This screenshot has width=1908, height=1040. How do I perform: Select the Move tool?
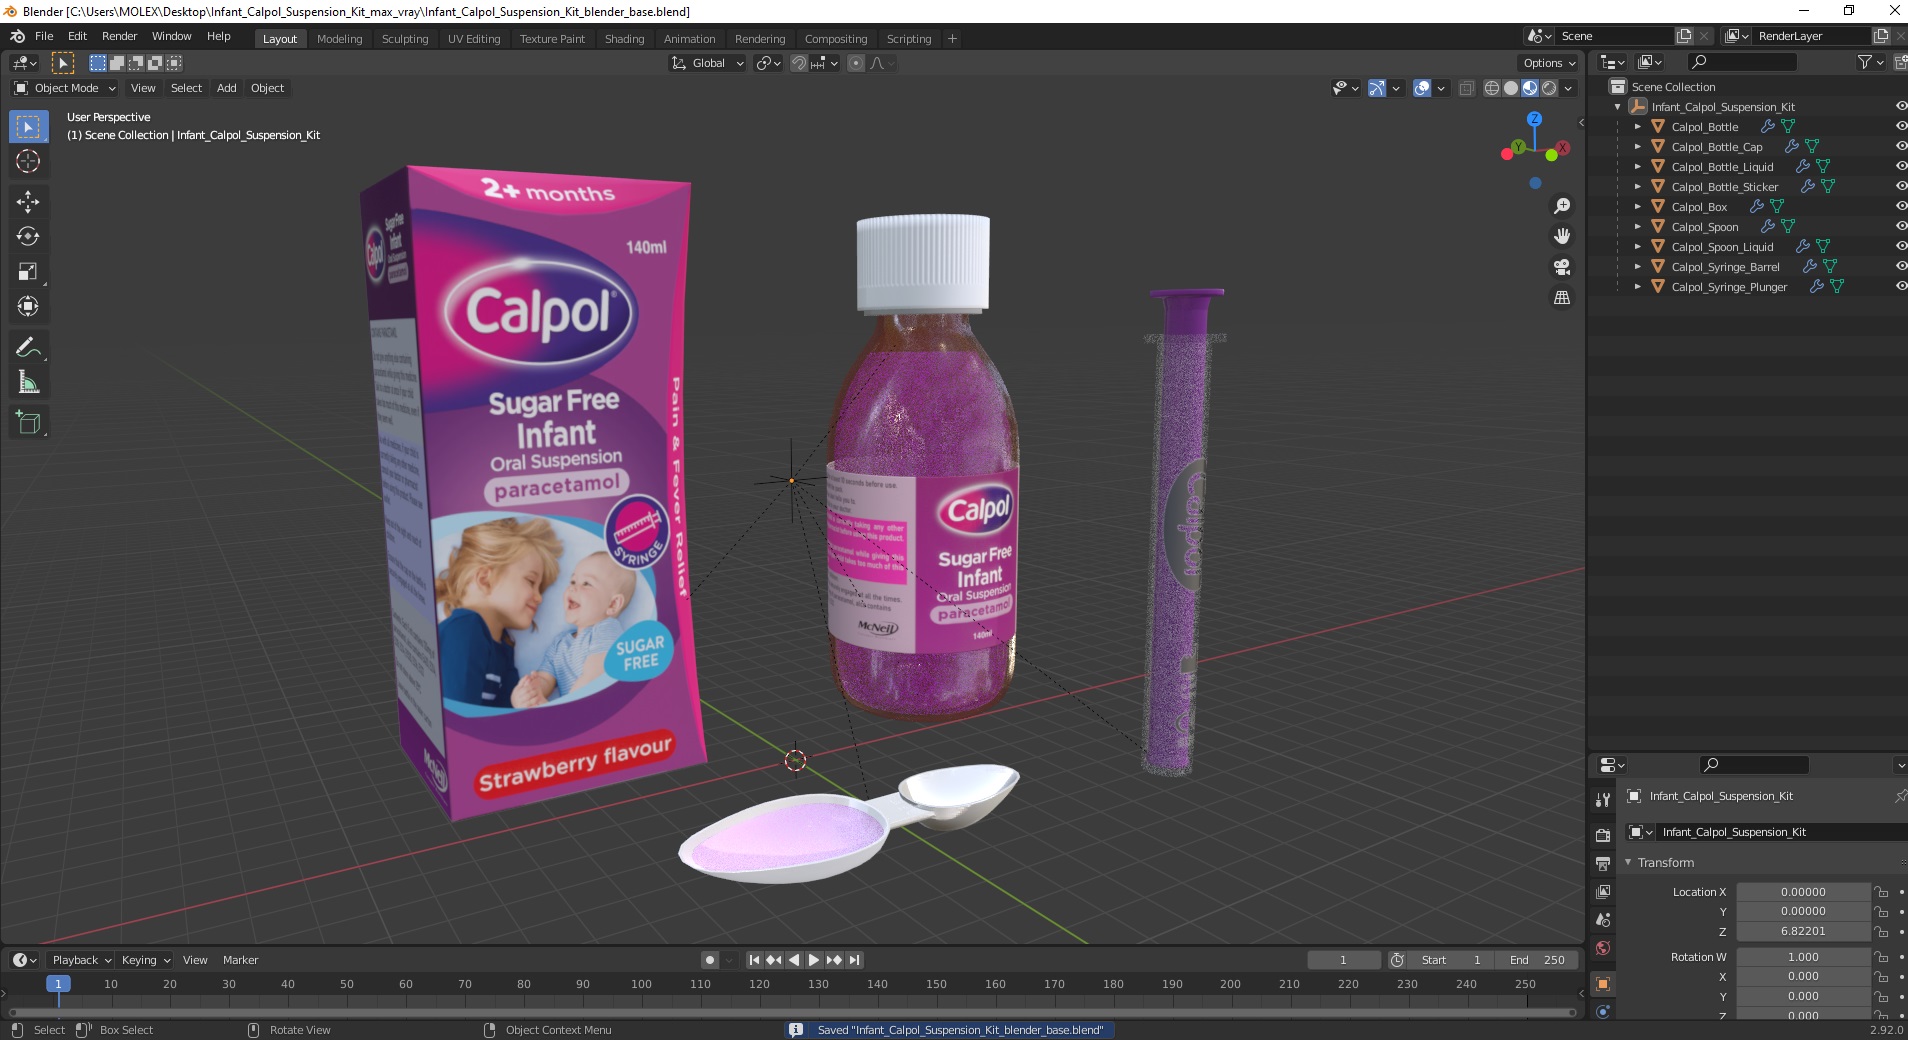(28, 201)
